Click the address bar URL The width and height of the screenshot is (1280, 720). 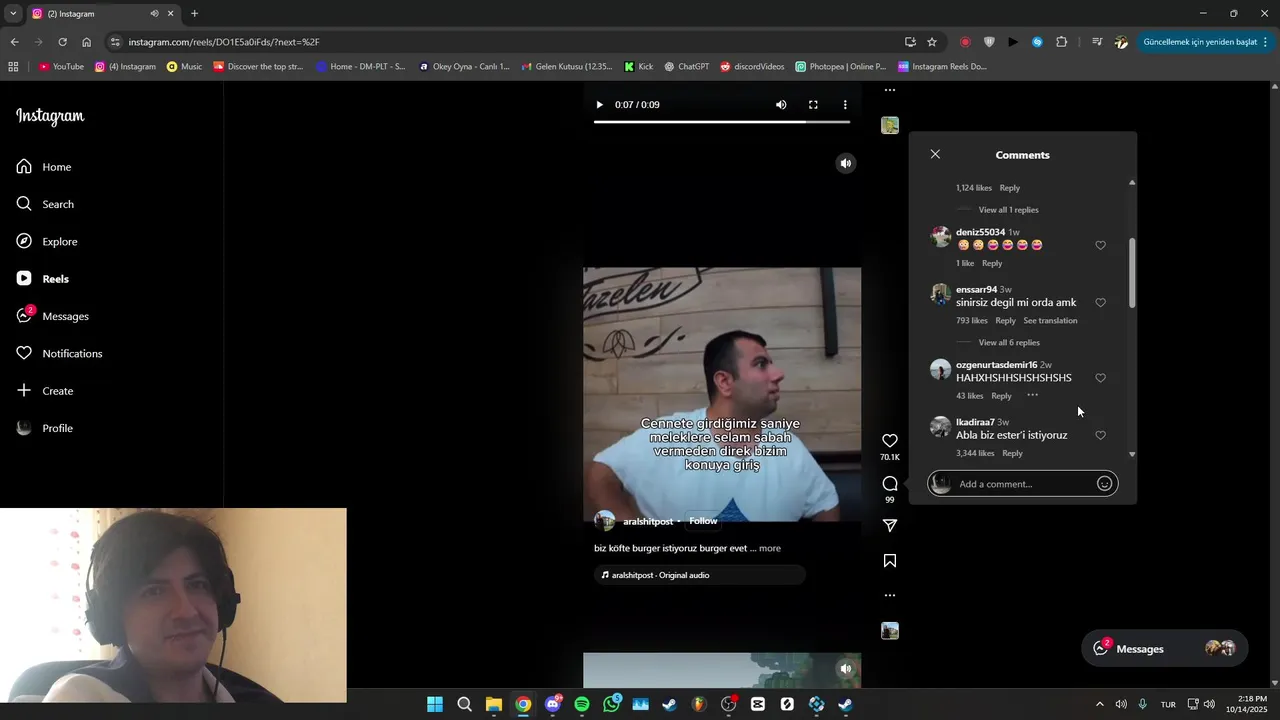pyautogui.click(x=224, y=42)
